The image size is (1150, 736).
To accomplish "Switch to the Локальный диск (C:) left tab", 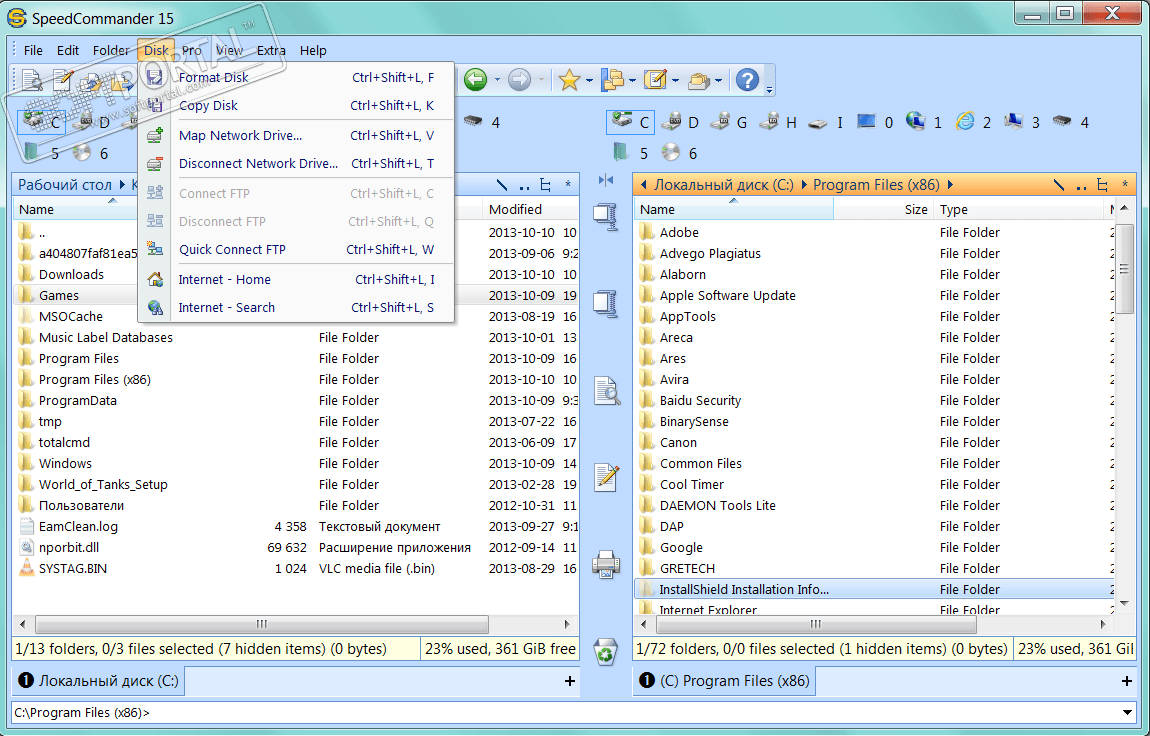I will click(x=99, y=680).
